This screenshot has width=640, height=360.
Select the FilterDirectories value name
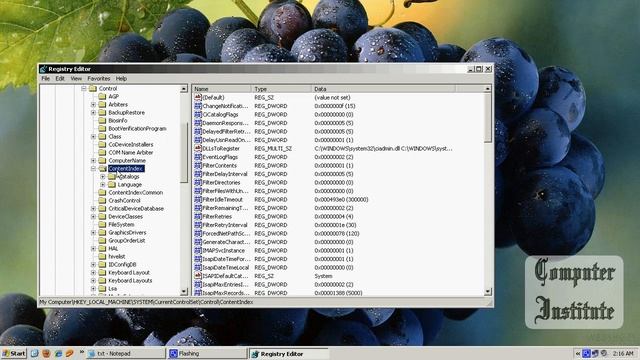[x=221, y=183]
